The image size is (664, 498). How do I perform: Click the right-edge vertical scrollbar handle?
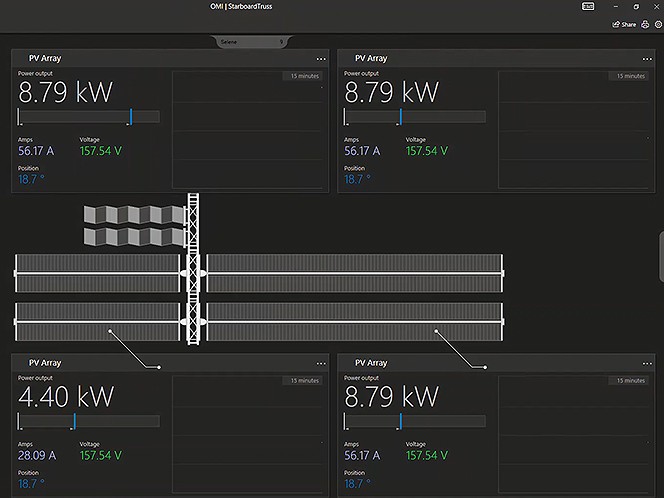(661, 263)
